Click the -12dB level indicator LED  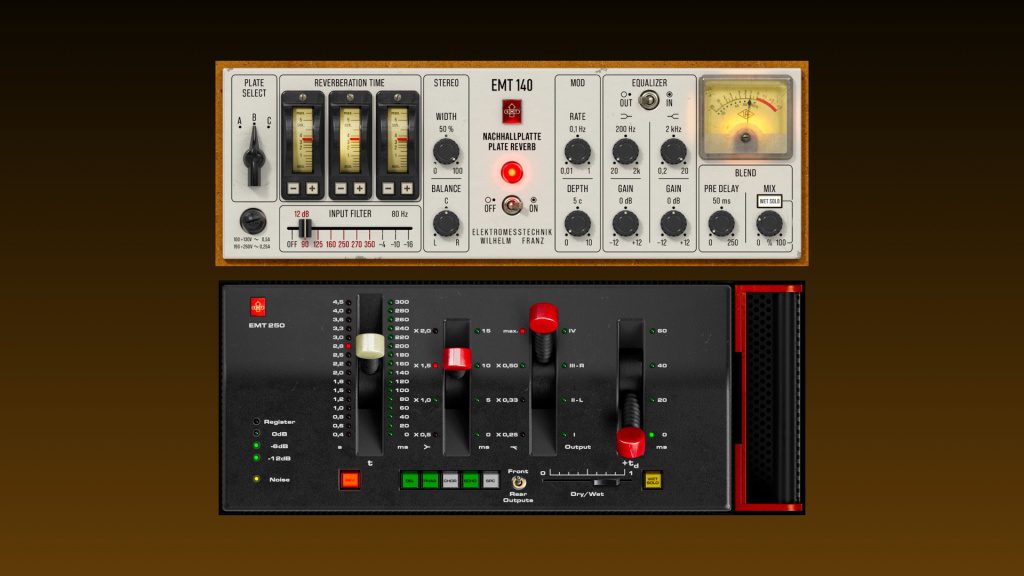point(257,458)
